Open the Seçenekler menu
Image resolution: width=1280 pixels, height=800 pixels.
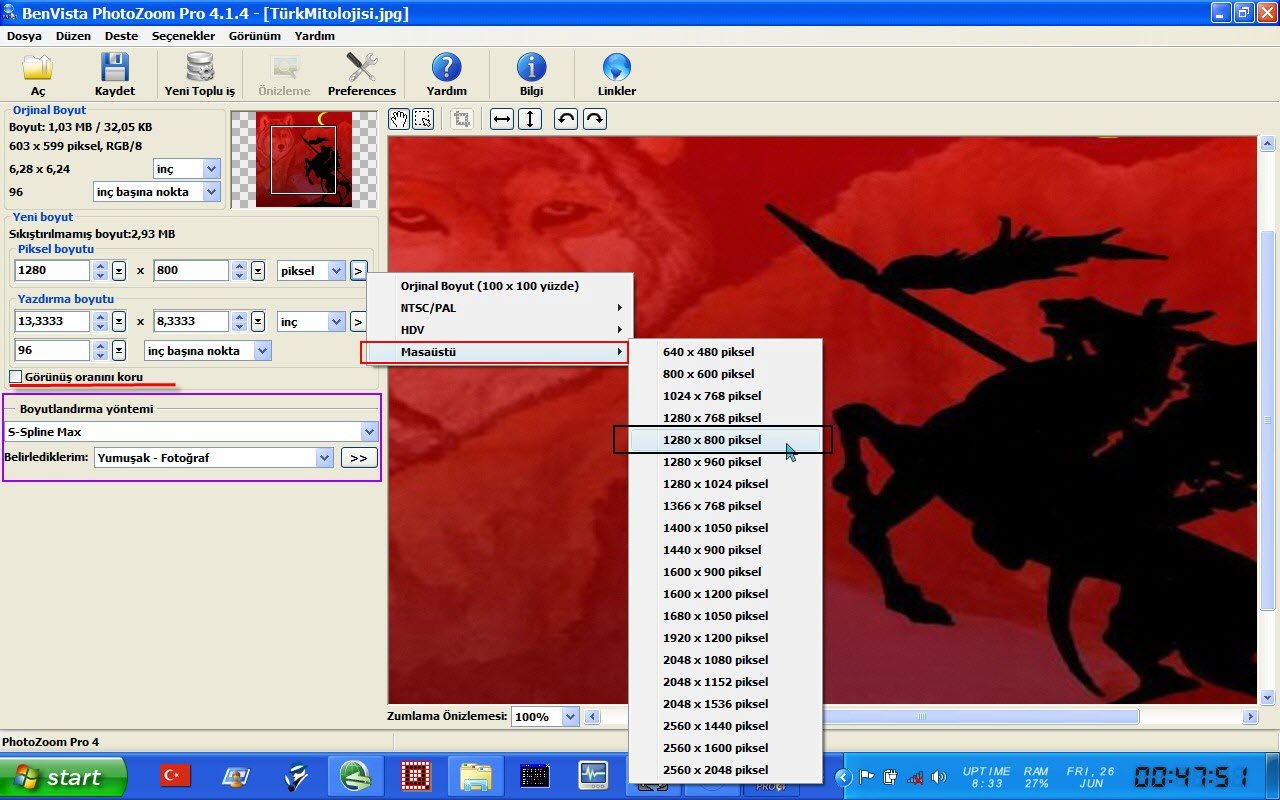click(183, 36)
